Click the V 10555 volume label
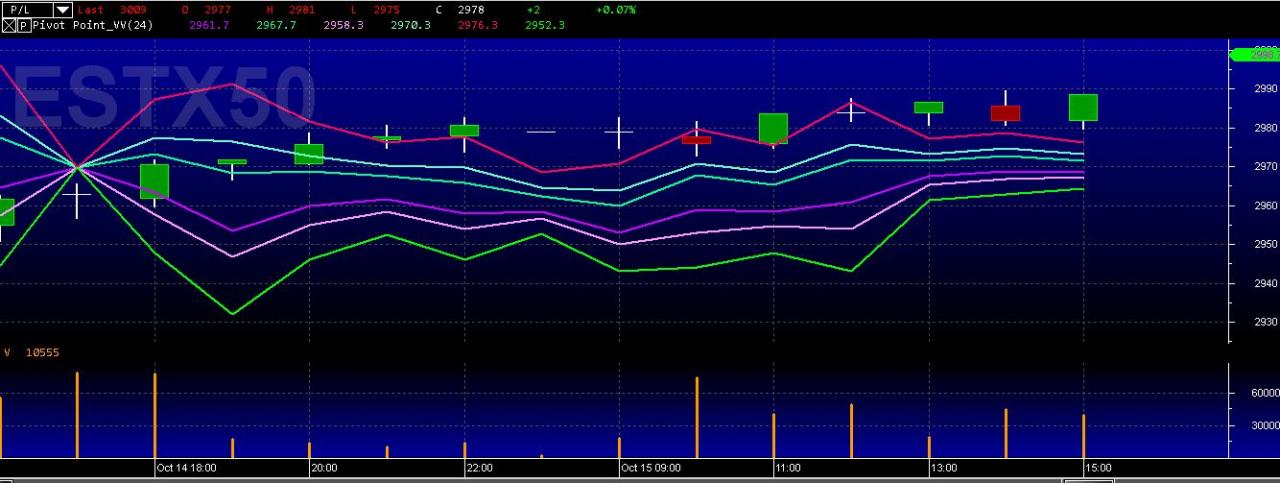The height and width of the screenshot is (483, 1280). pyautogui.click(x=31, y=352)
